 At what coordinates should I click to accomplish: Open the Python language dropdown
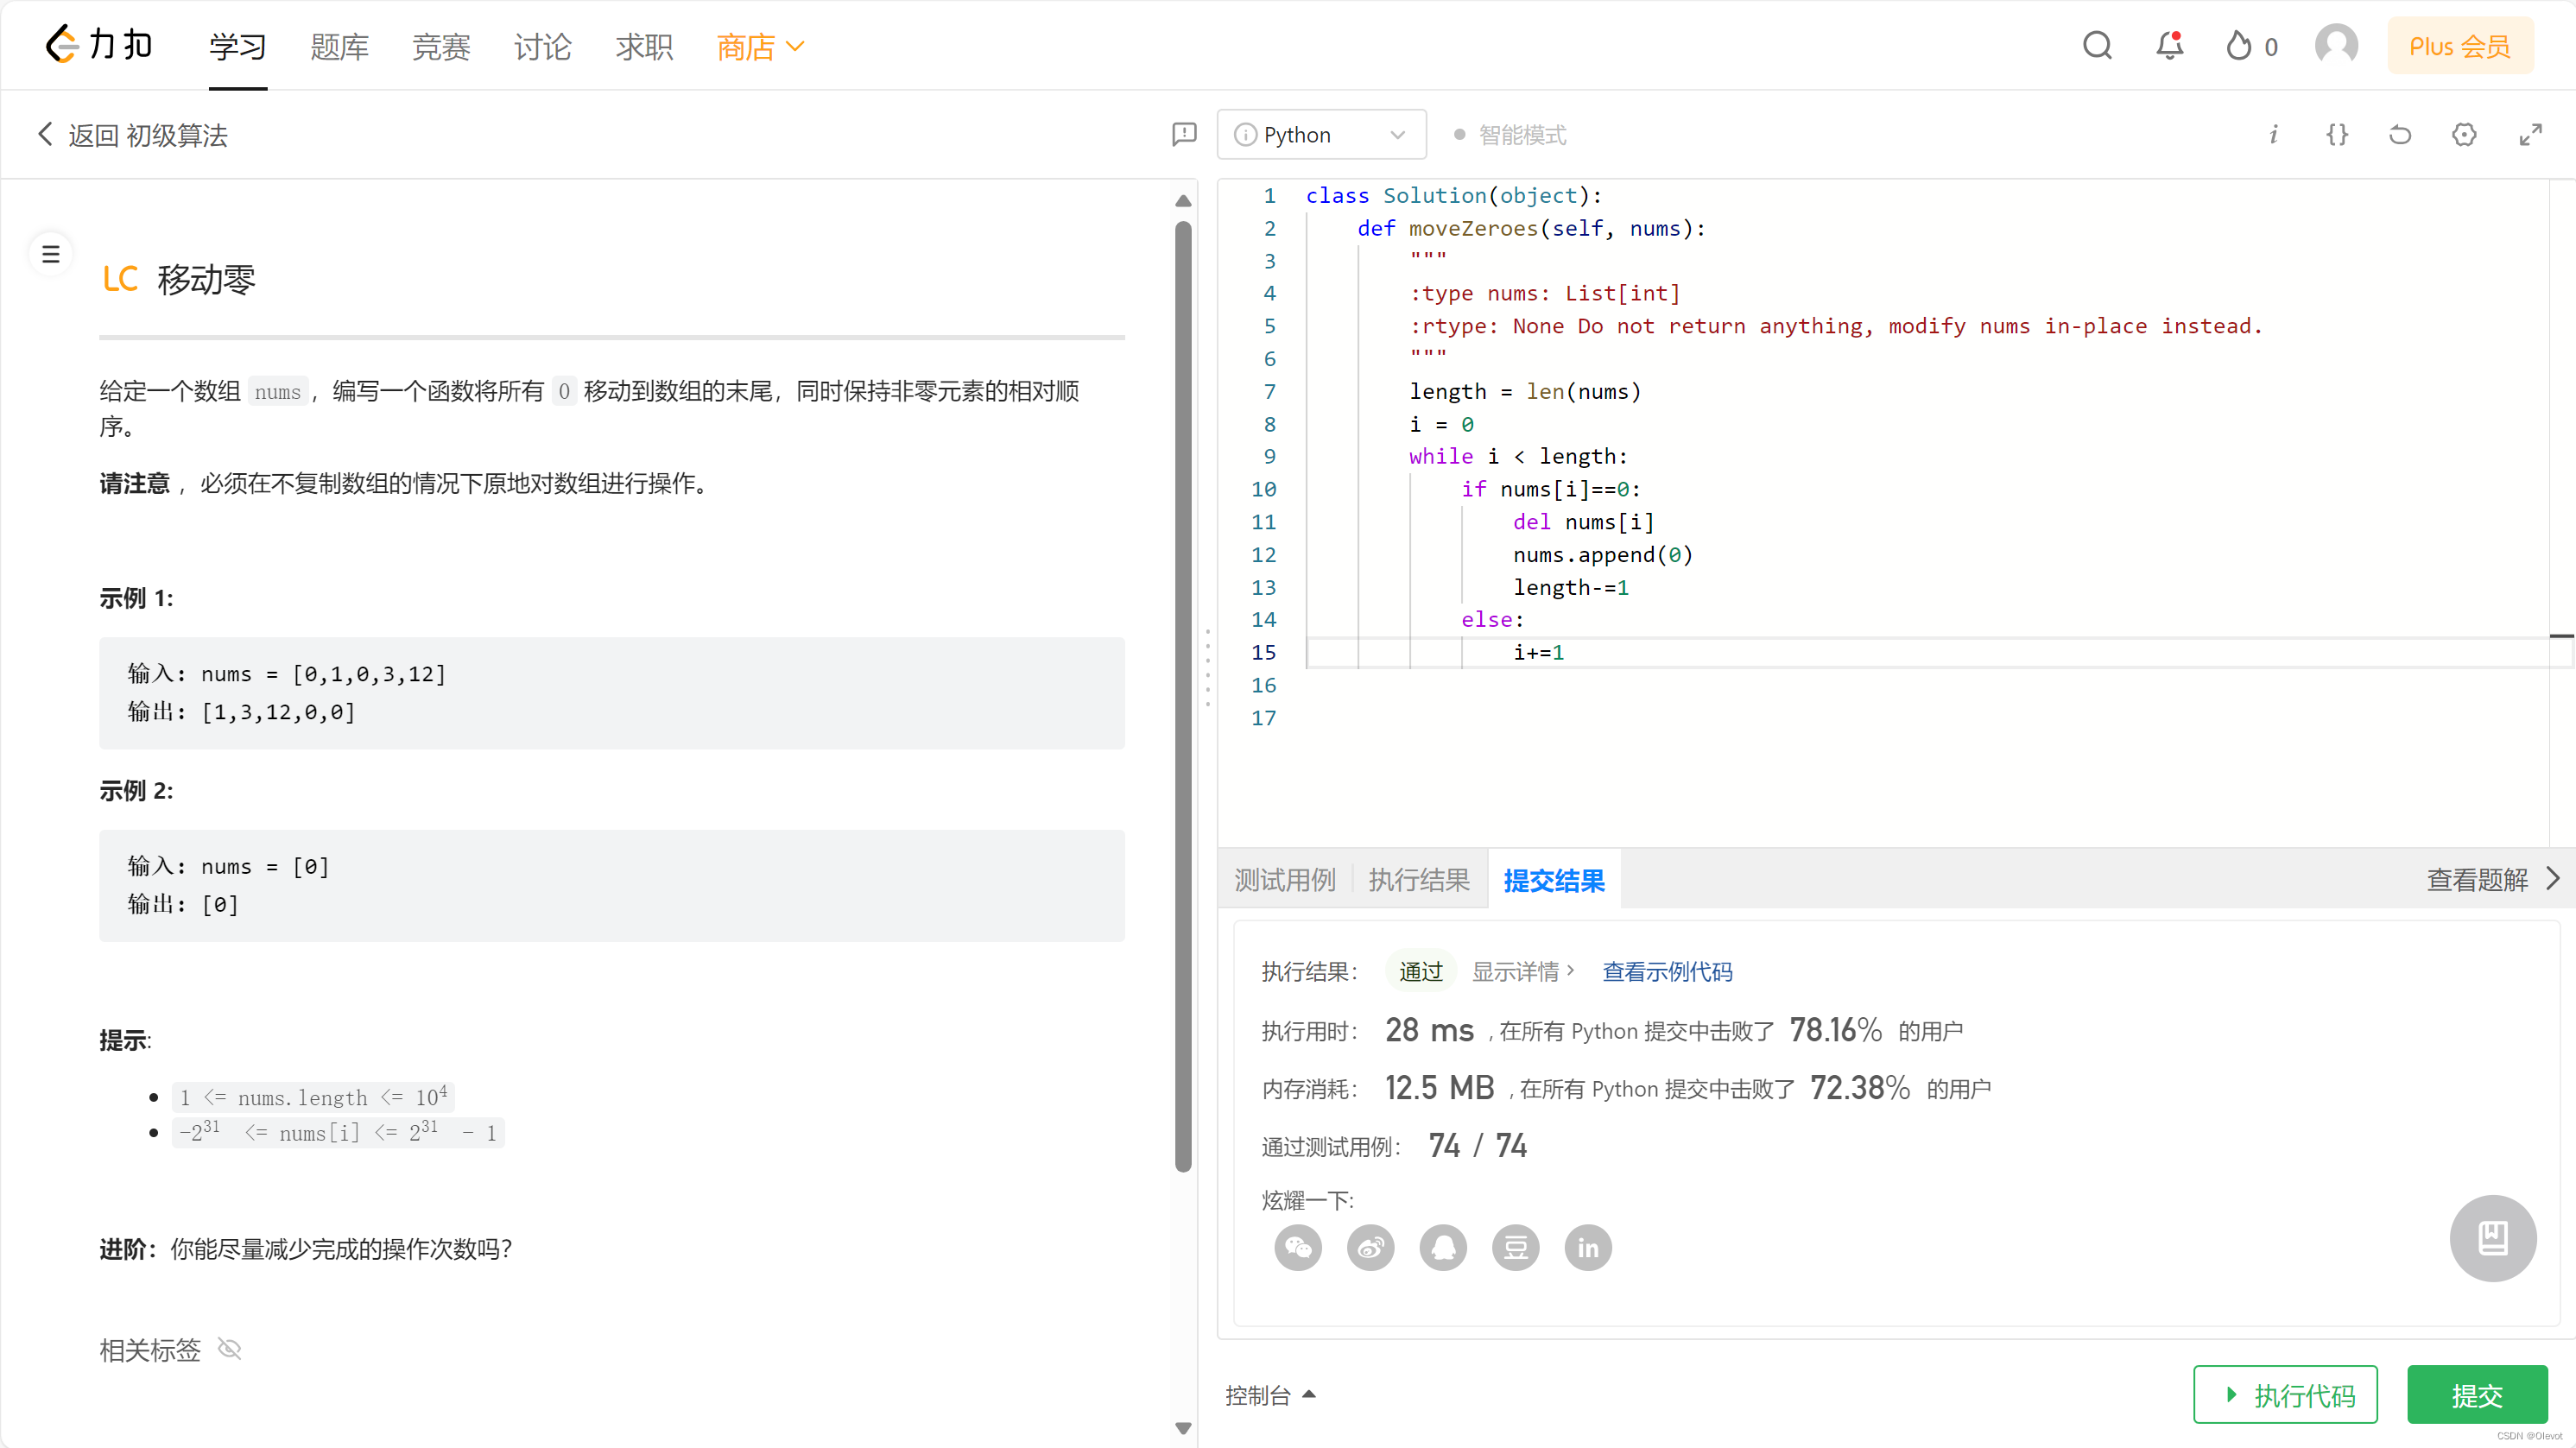pyautogui.click(x=1321, y=134)
